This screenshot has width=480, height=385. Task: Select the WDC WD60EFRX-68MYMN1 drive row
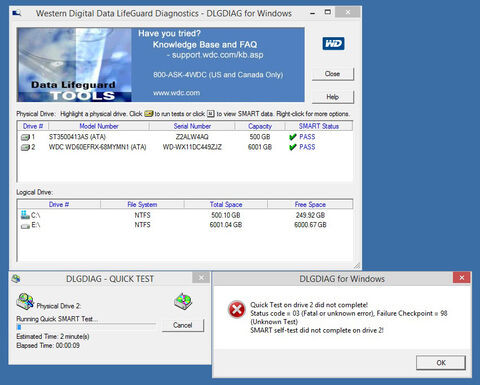pyautogui.click(x=185, y=147)
